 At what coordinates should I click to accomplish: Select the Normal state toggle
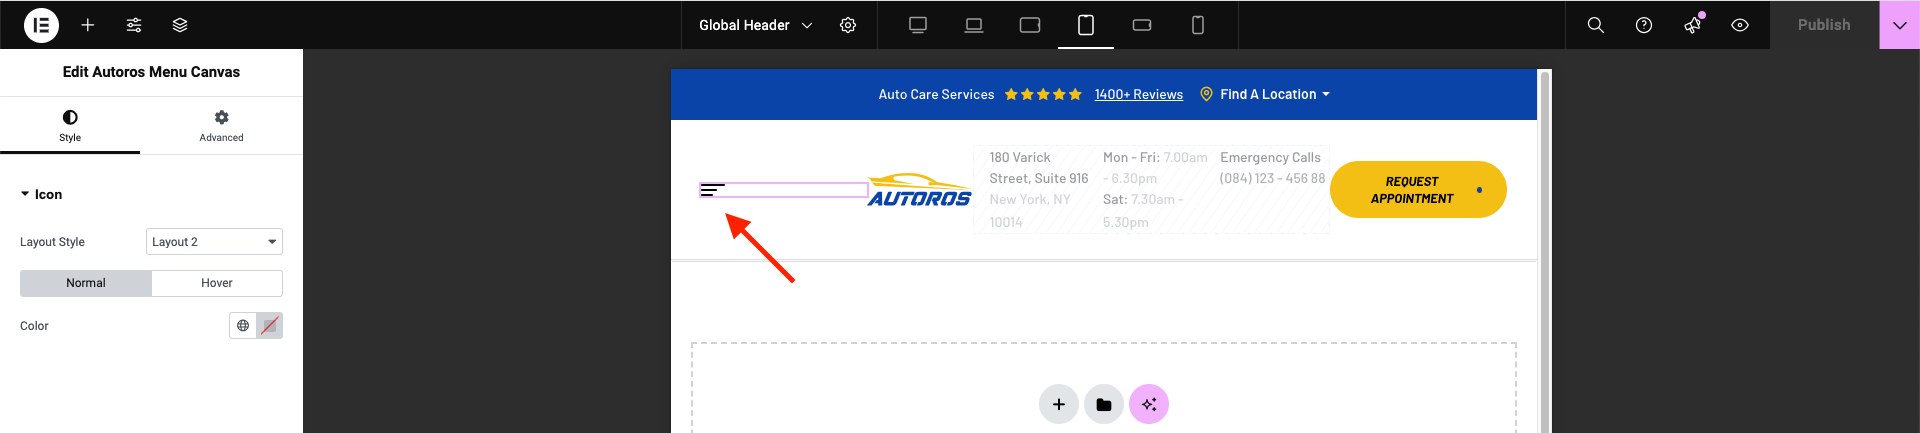pyautogui.click(x=86, y=283)
